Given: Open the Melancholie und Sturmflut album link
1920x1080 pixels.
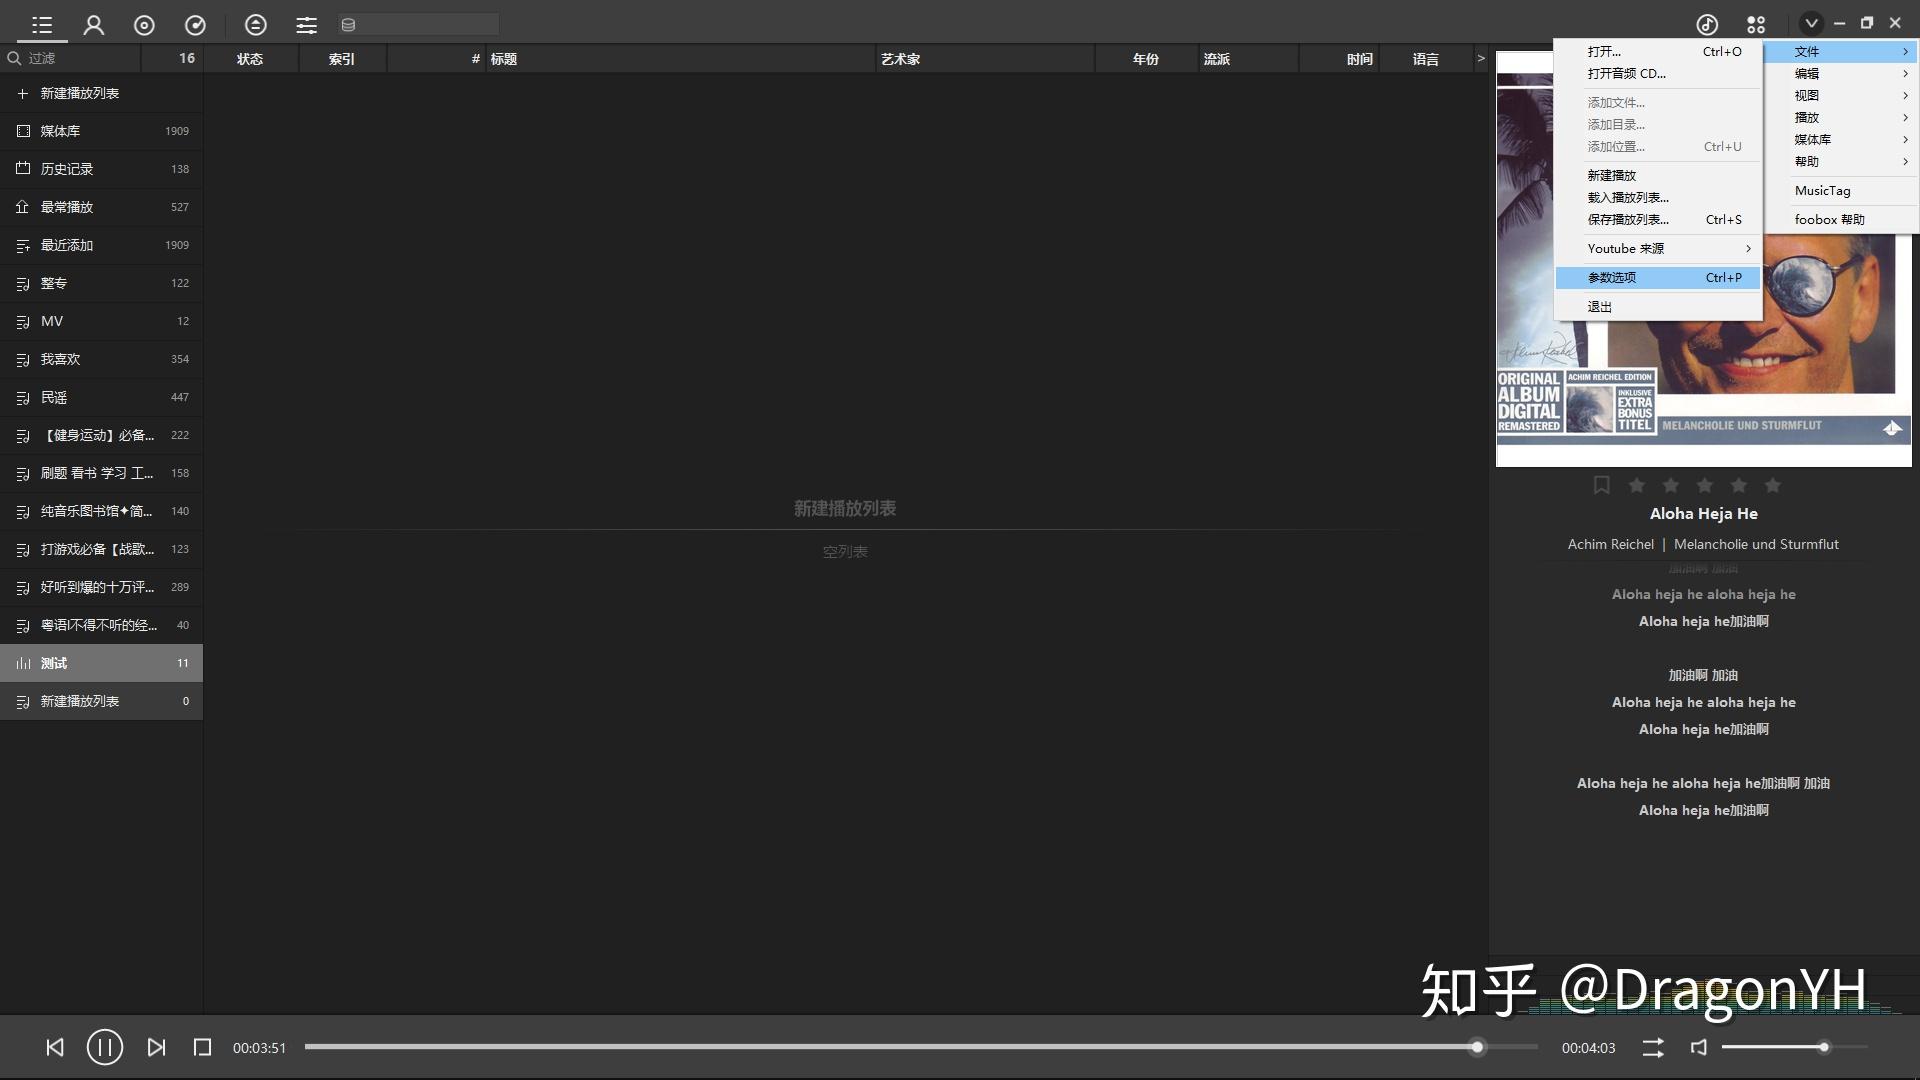Looking at the screenshot, I should click(1756, 544).
